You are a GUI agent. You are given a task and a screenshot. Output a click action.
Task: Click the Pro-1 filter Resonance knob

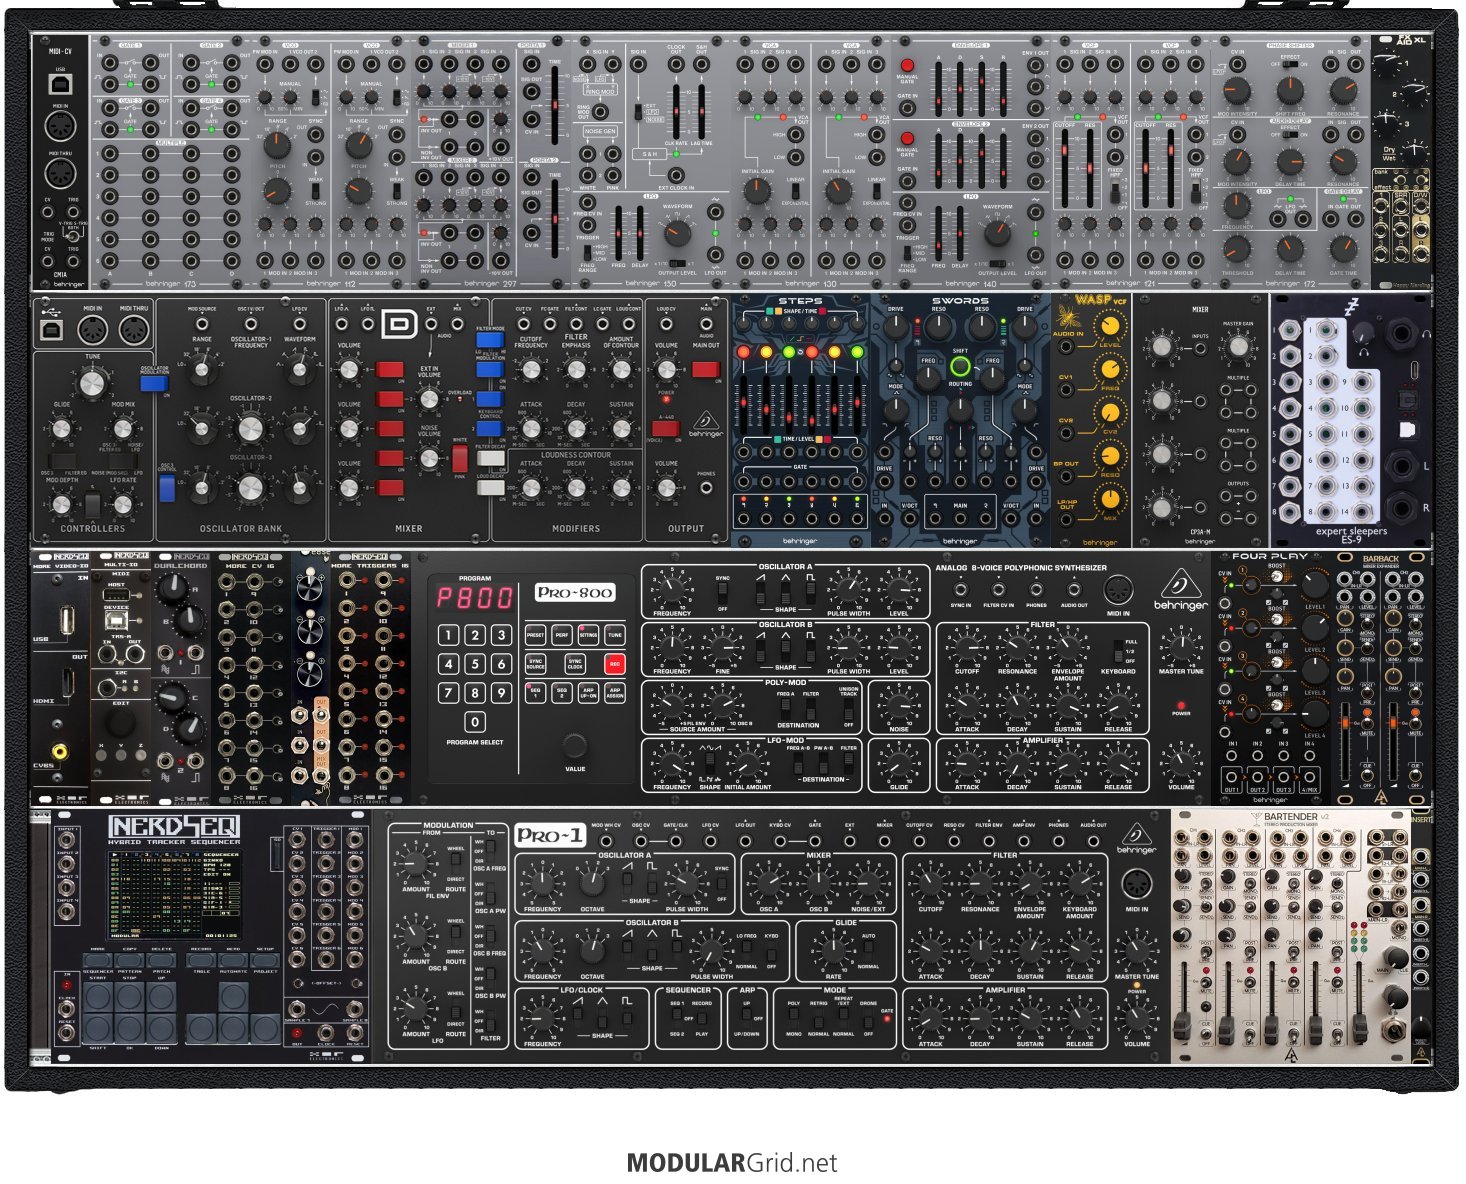click(980, 885)
